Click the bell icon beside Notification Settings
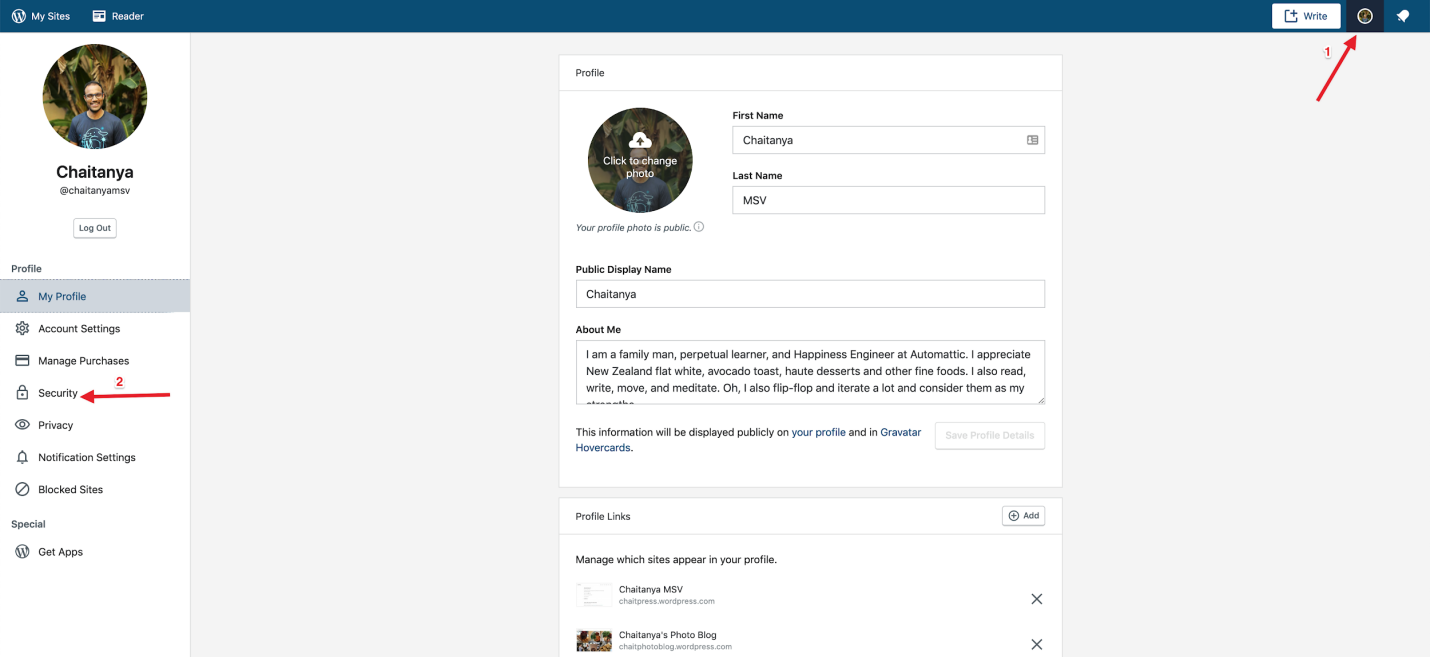The height and width of the screenshot is (657, 1430). tap(22, 457)
